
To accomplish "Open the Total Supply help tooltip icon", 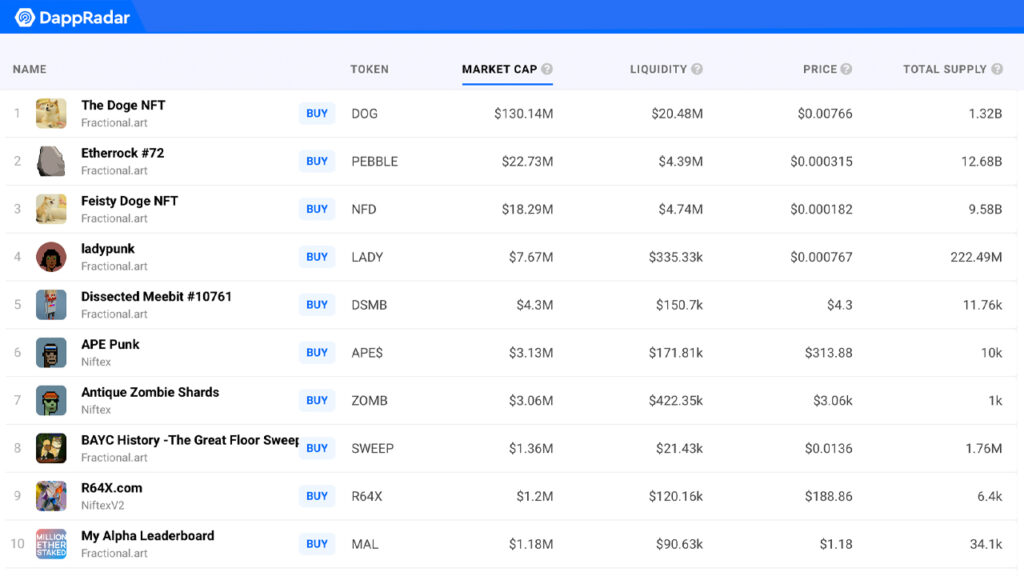I will tap(997, 69).
